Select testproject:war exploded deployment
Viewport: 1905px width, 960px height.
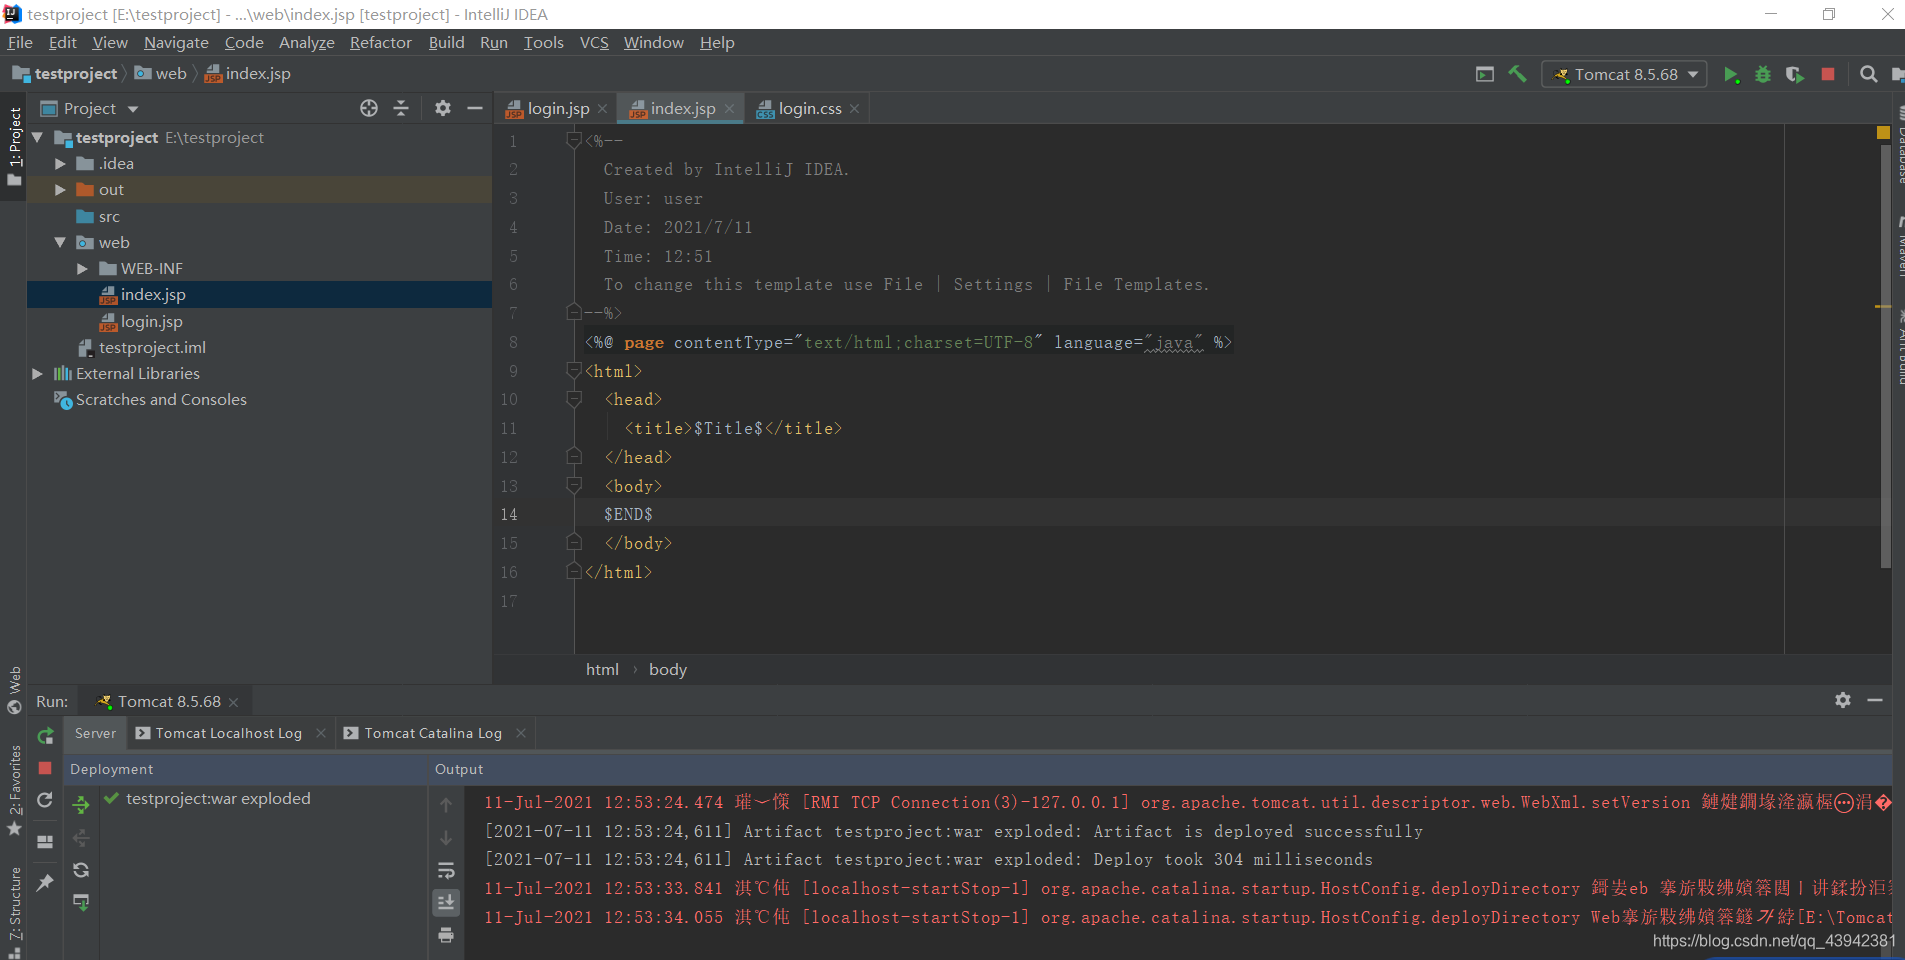pos(218,799)
